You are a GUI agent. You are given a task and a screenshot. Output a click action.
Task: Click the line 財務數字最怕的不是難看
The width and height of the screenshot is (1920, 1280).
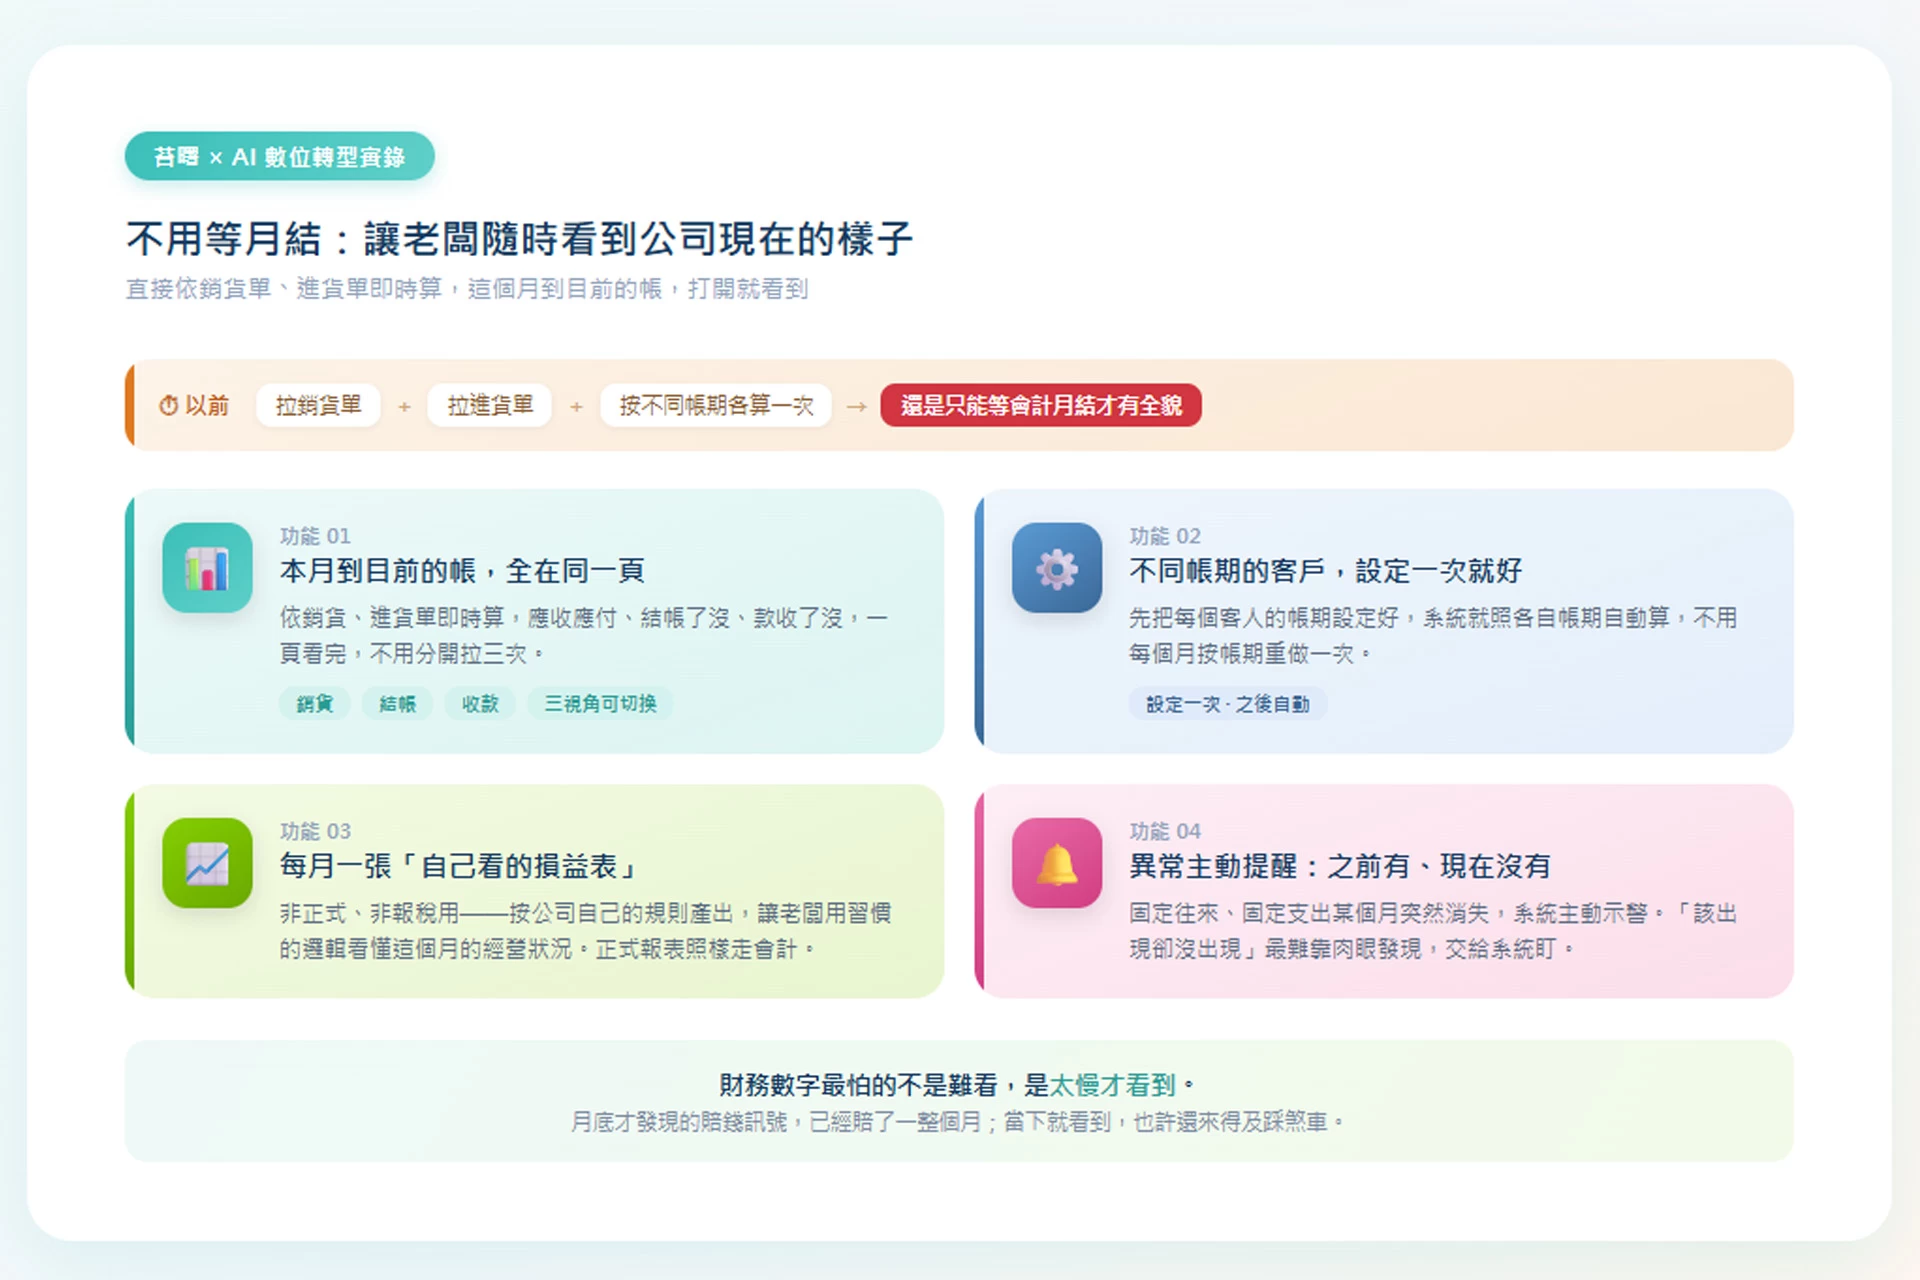click(x=957, y=1085)
